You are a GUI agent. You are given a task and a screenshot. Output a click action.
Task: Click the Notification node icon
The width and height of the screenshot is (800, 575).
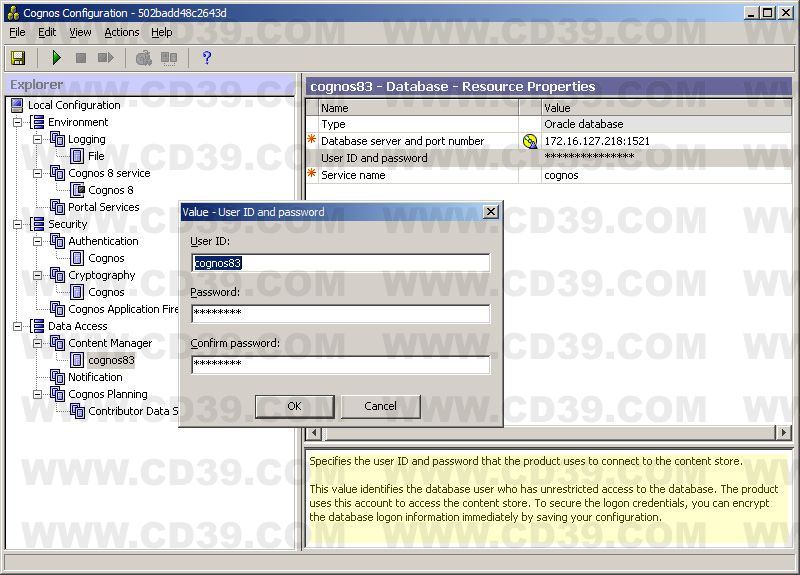click(57, 378)
